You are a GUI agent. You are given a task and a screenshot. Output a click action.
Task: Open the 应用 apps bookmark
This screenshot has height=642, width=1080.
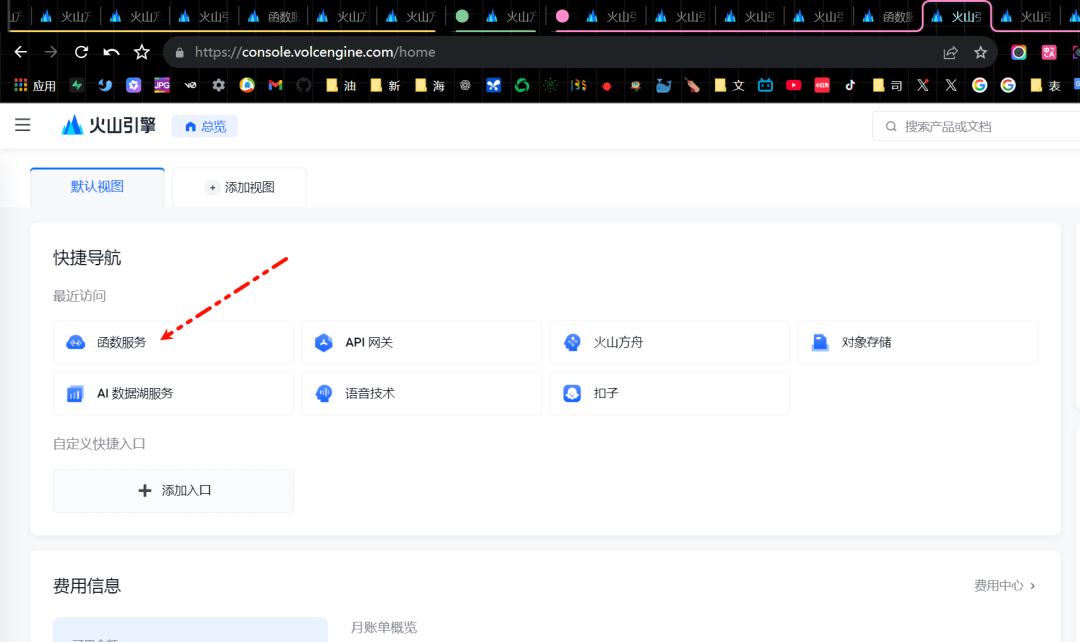click(x=35, y=85)
